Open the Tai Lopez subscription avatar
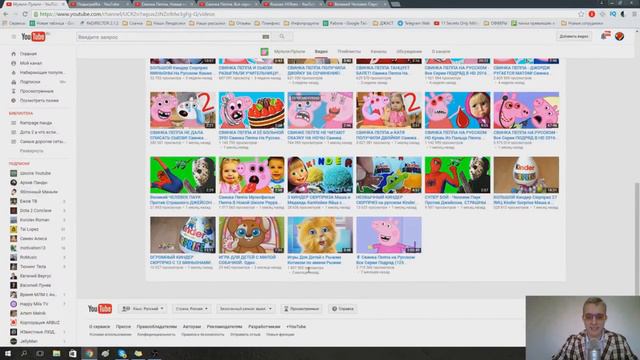The height and width of the screenshot is (360, 640). pyautogui.click(x=13, y=229)
